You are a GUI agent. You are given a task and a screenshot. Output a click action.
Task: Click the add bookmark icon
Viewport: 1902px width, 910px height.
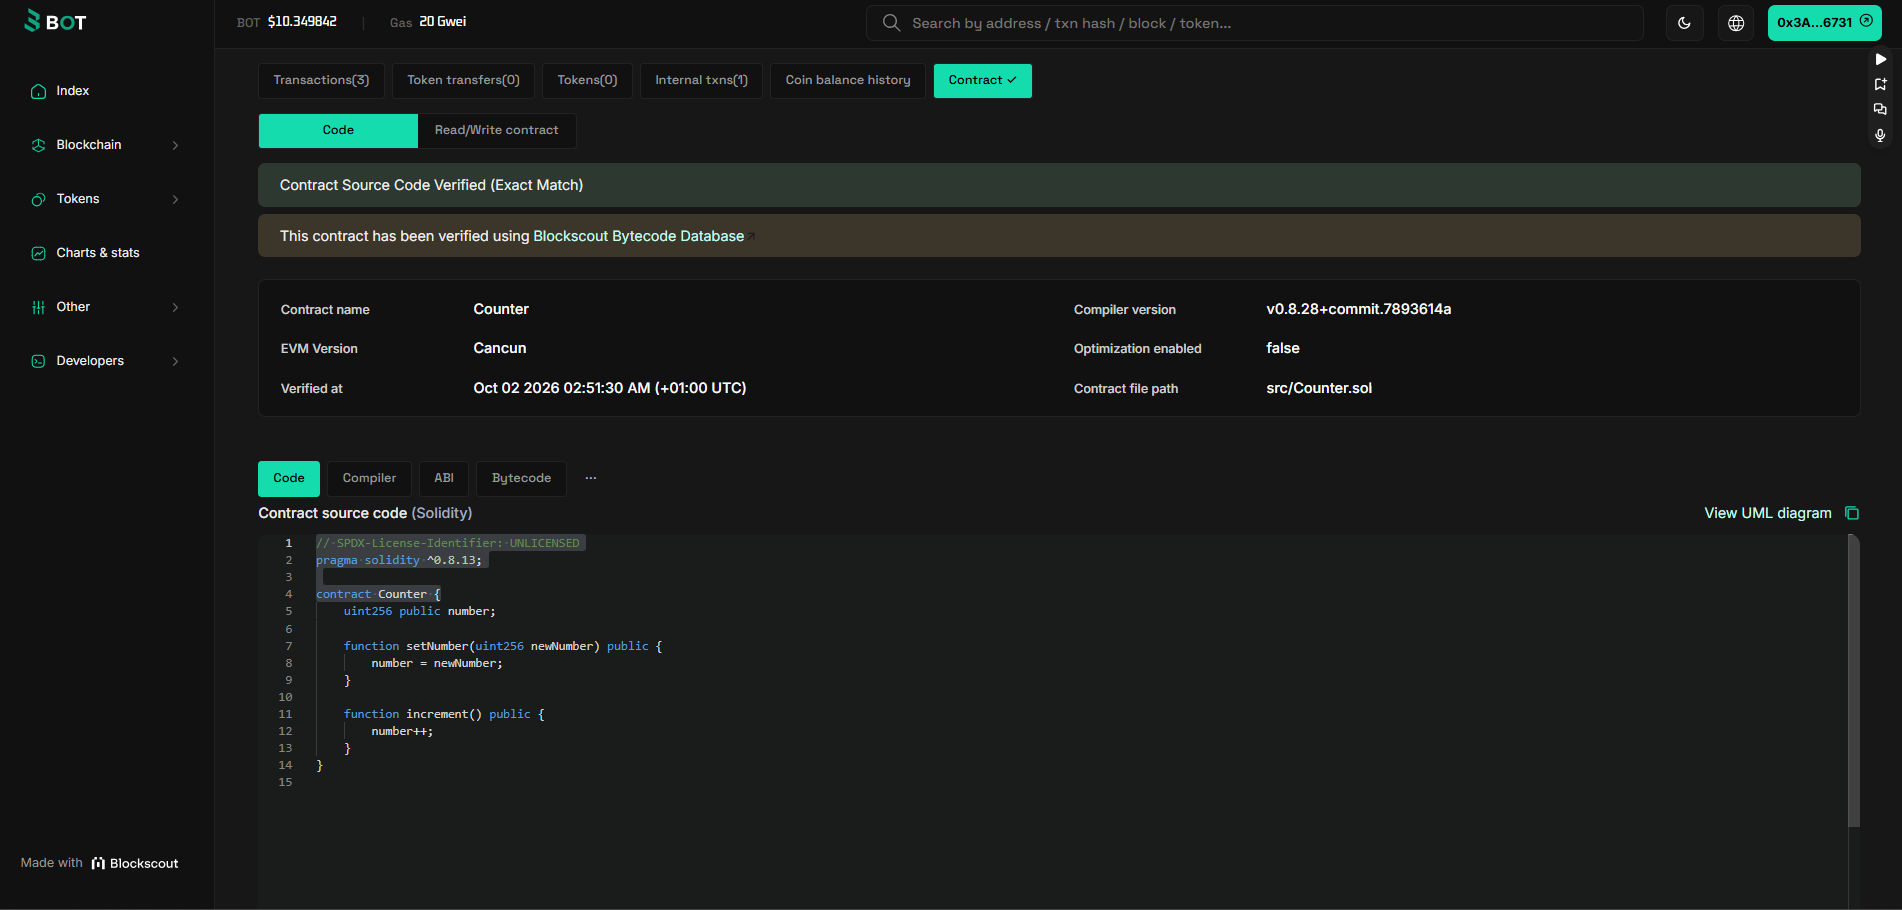[x=1880, y=84]
